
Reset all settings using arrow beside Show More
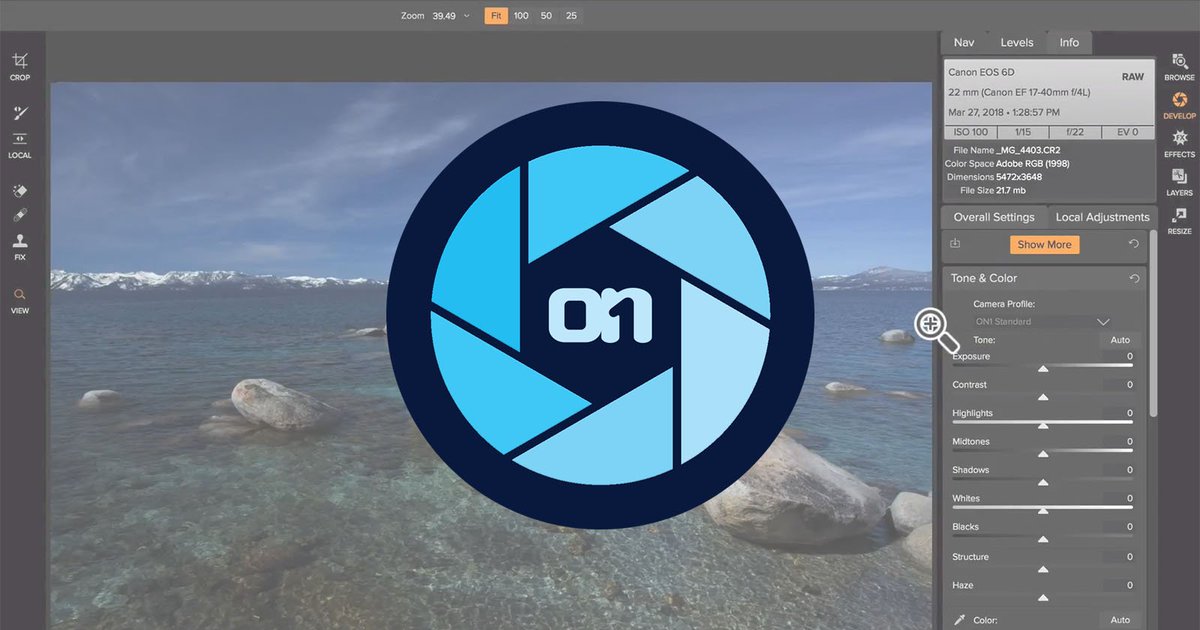pos(1133,244)
